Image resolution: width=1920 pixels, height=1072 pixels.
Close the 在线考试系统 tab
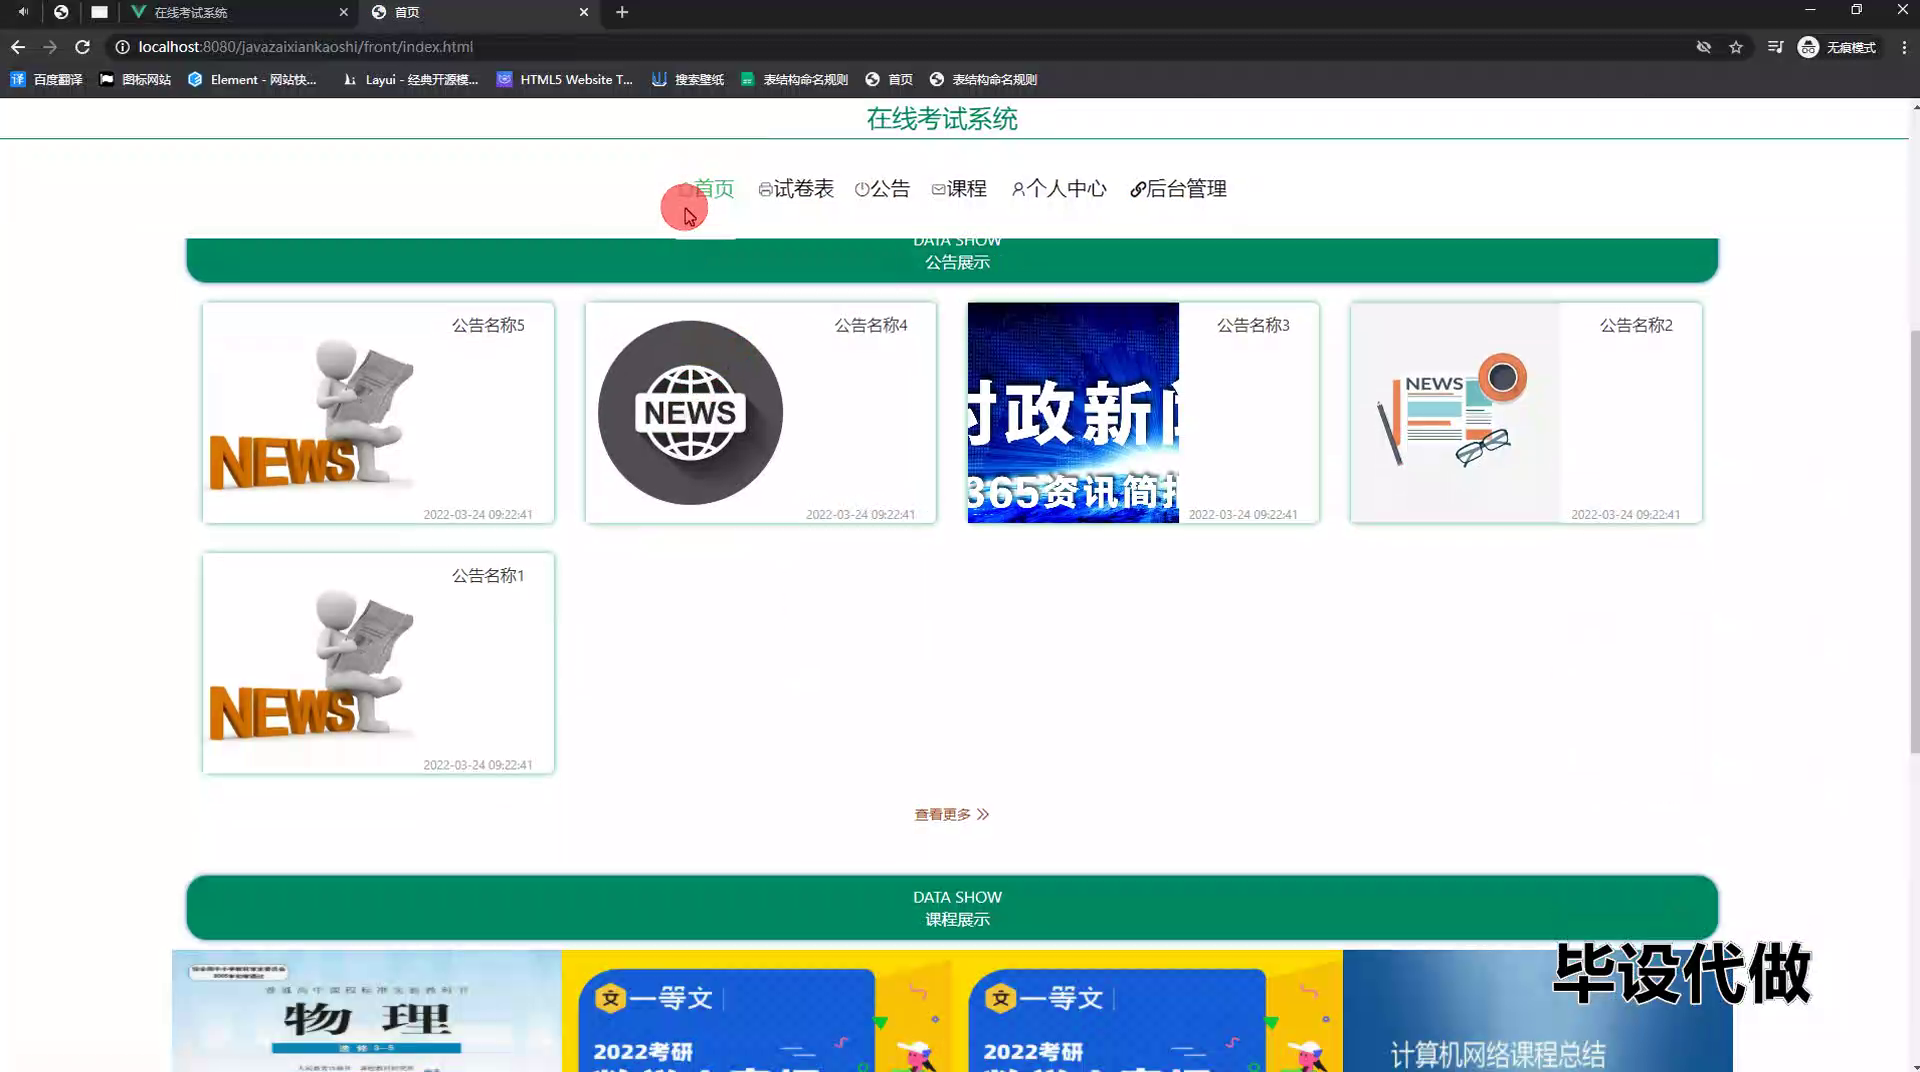point(344,12)
